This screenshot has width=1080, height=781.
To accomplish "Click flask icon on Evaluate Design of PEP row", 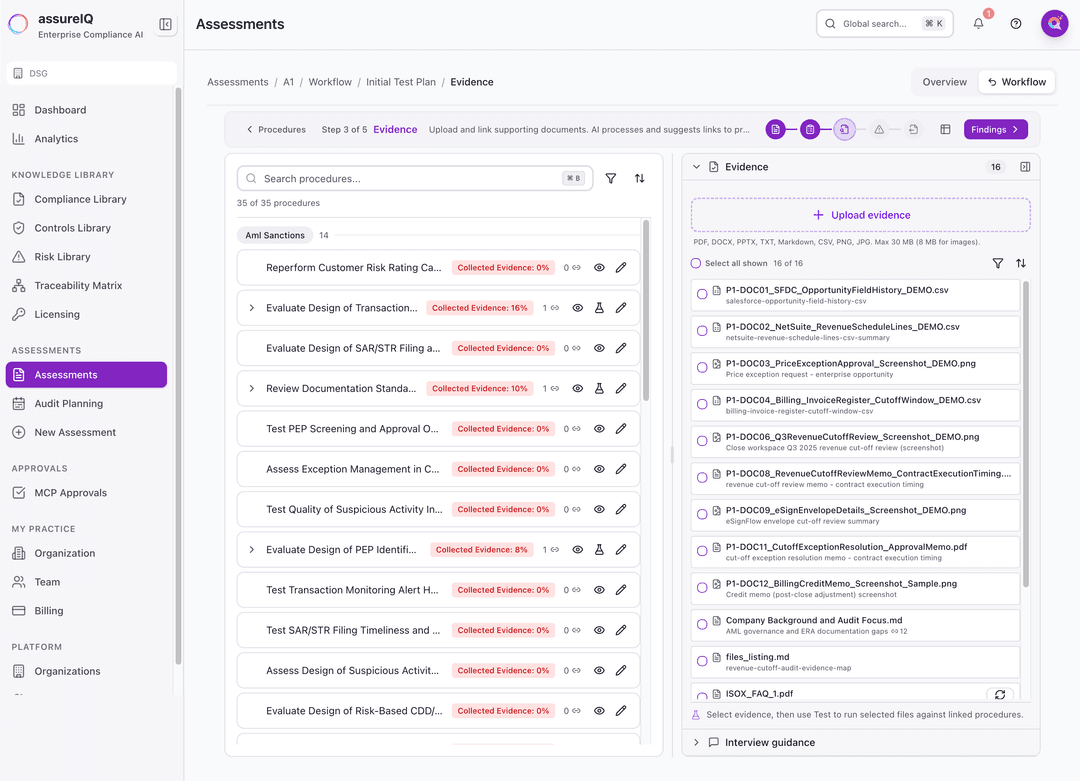I will click(x=599, y=550).
